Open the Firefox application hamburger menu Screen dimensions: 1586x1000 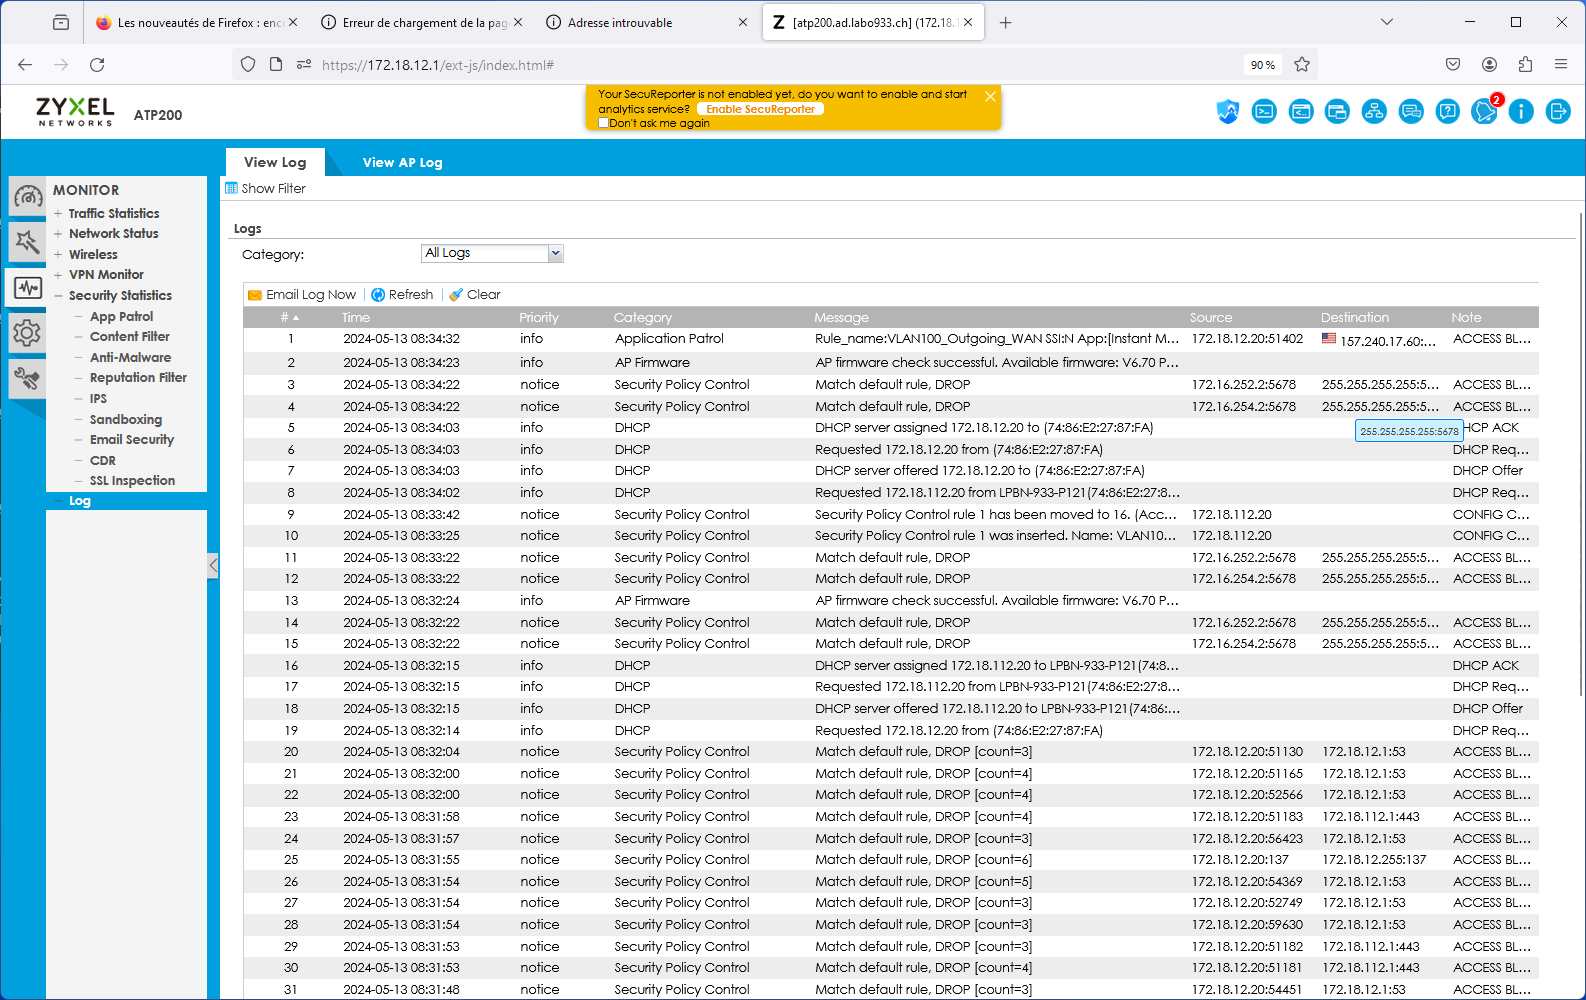[1561, 65]
